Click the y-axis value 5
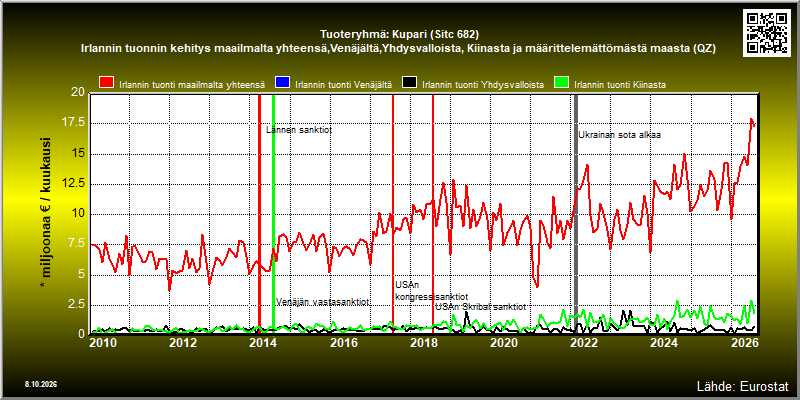The width and height of the screenshot is (800, 400). 81,274
